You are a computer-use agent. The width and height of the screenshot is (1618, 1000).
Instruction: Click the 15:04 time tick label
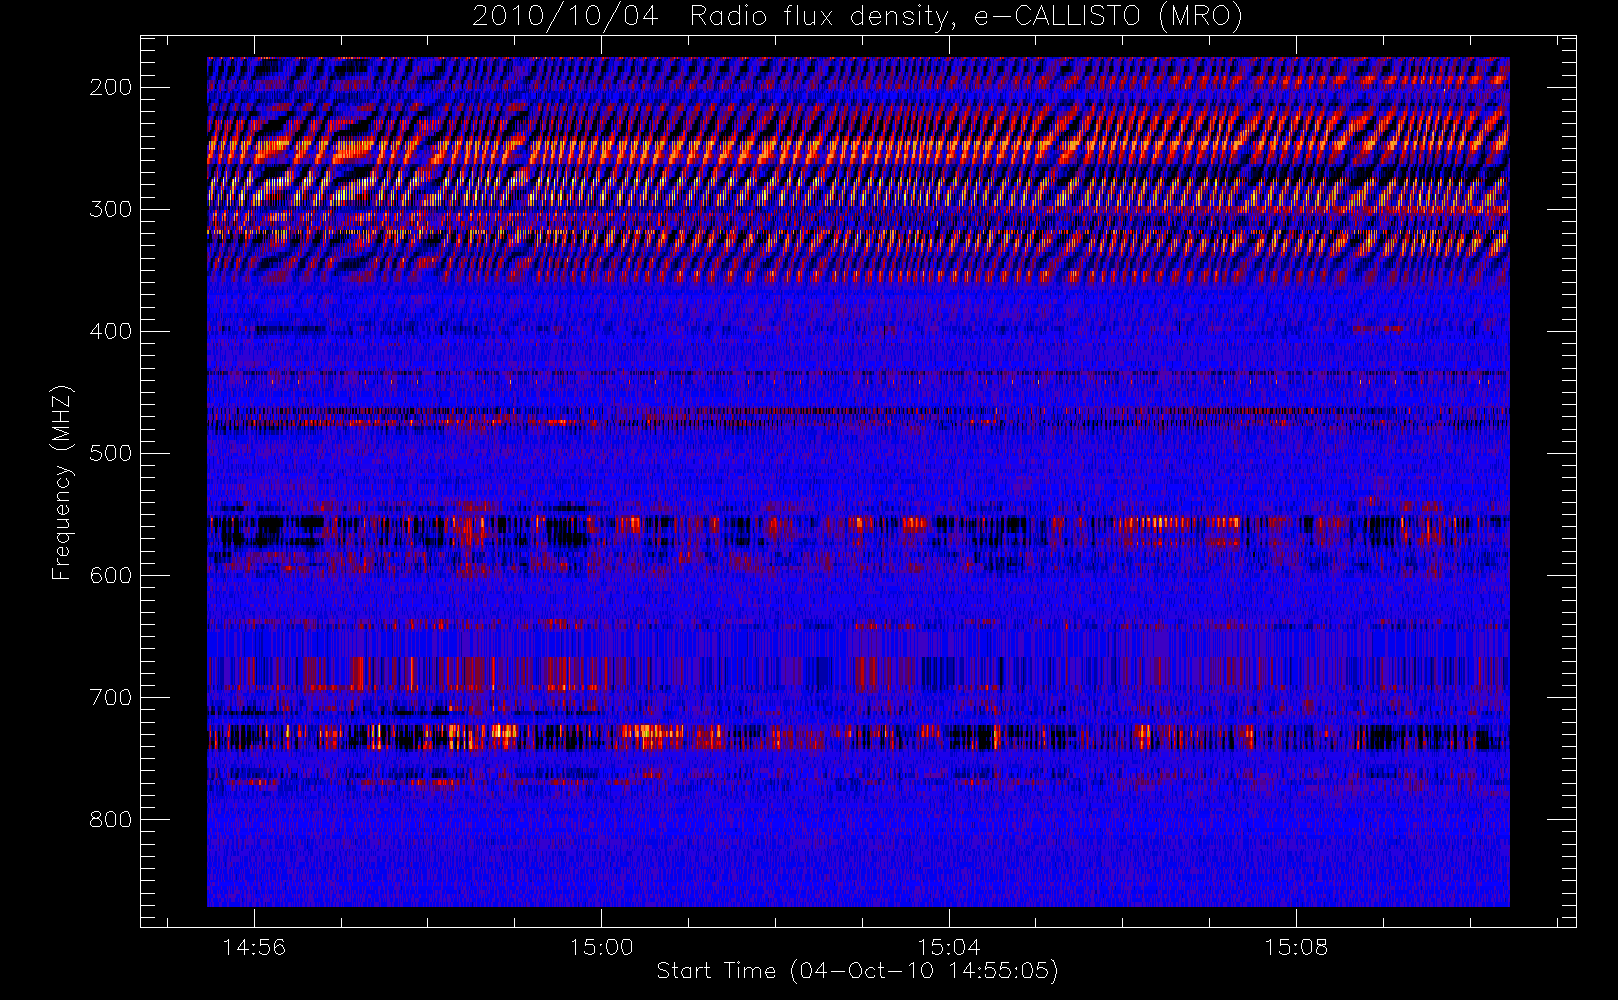pos(948,947)
